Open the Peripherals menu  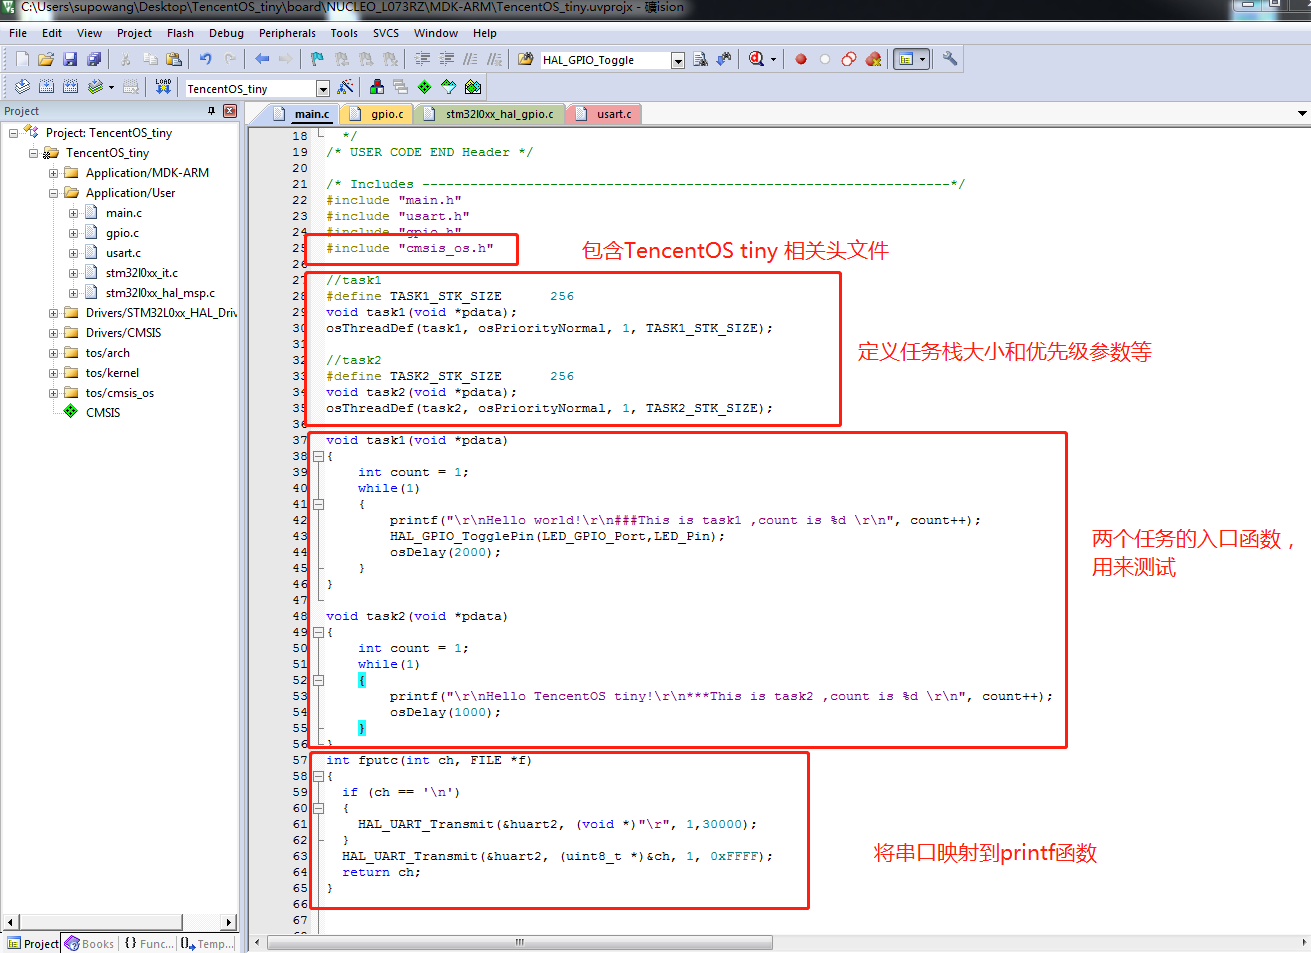coord(287,33)
